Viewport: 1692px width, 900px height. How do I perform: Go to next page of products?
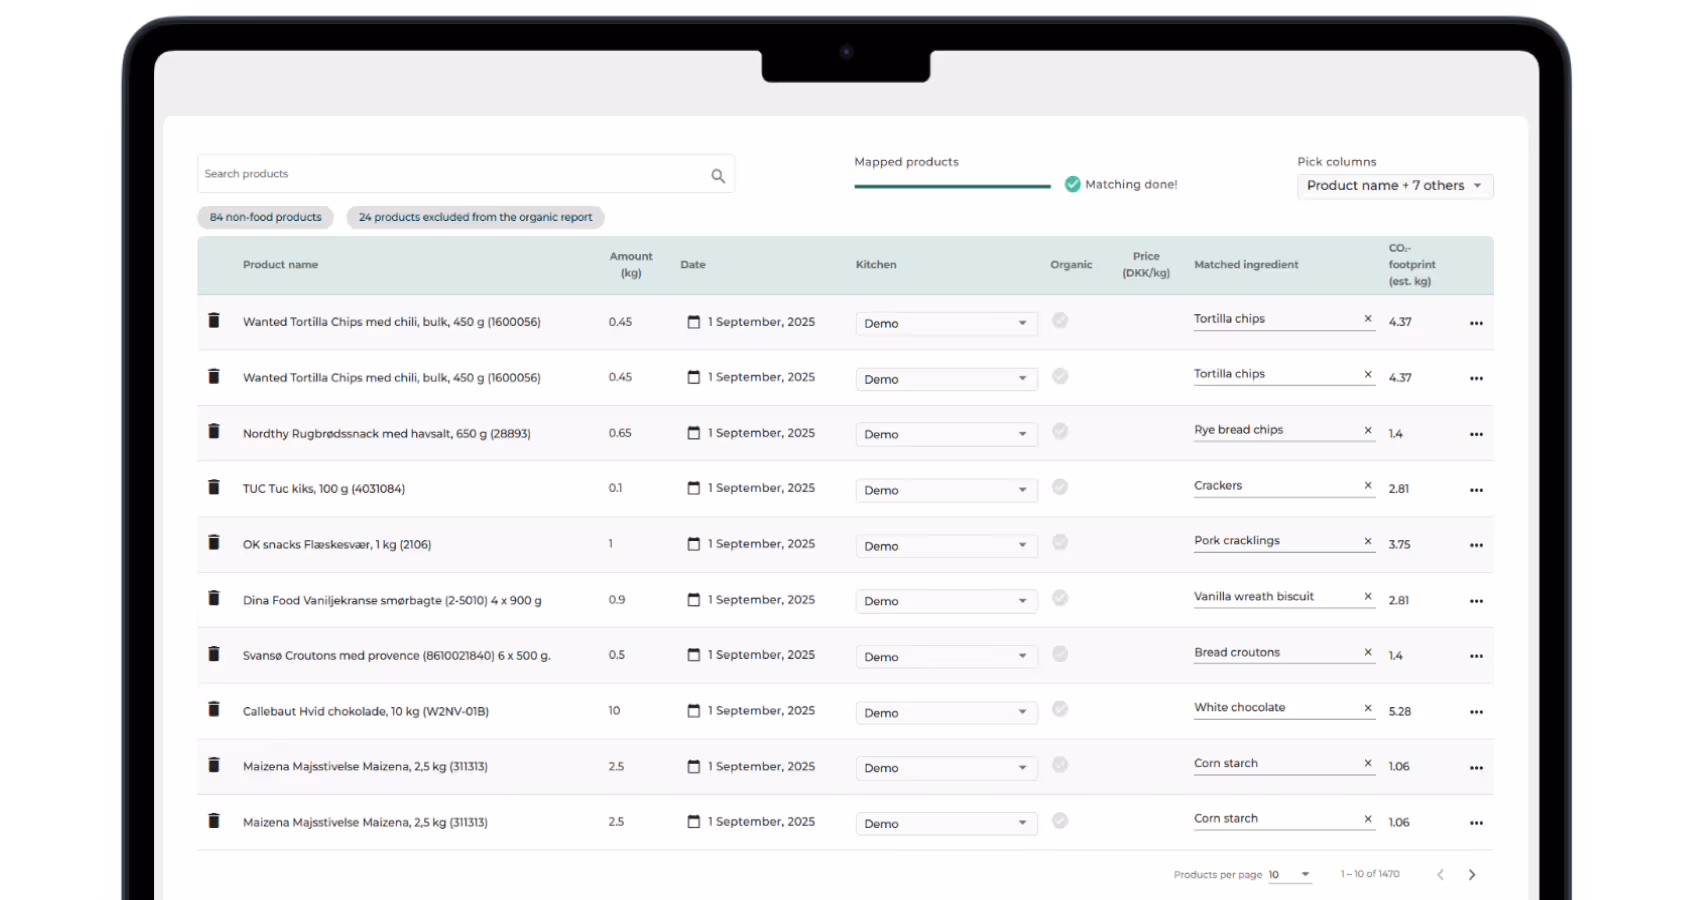point(1471,875)
